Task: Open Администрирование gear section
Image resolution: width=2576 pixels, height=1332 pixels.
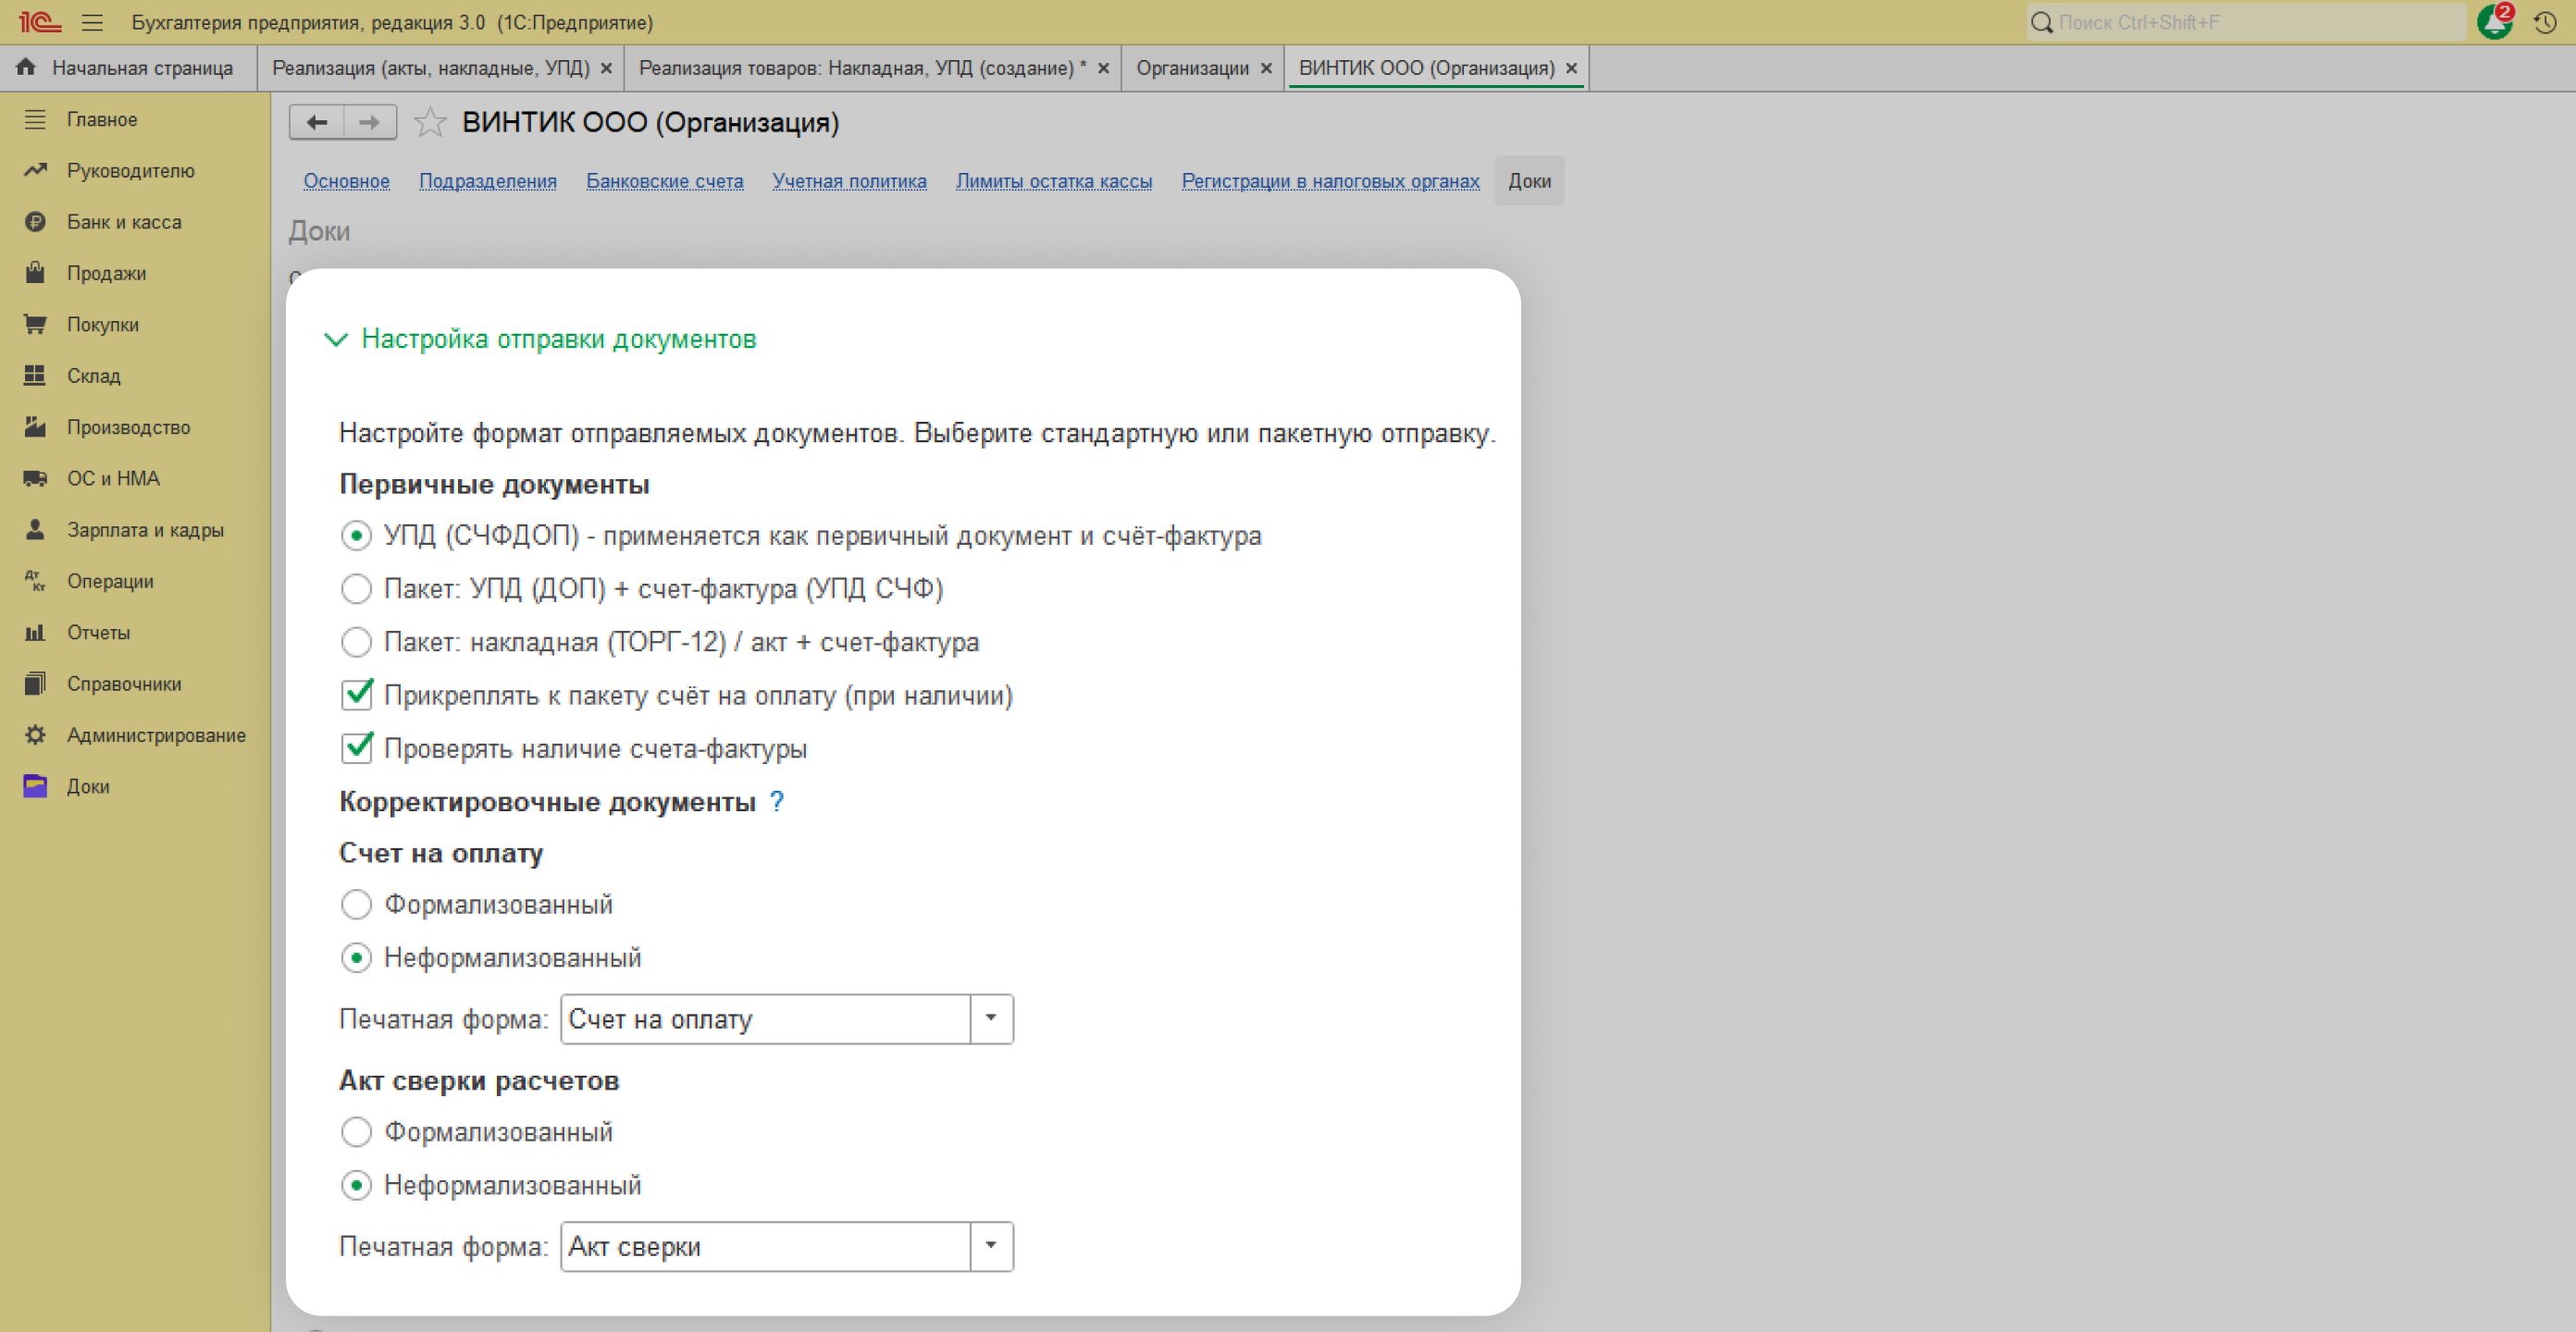Action: pos(155,735)
